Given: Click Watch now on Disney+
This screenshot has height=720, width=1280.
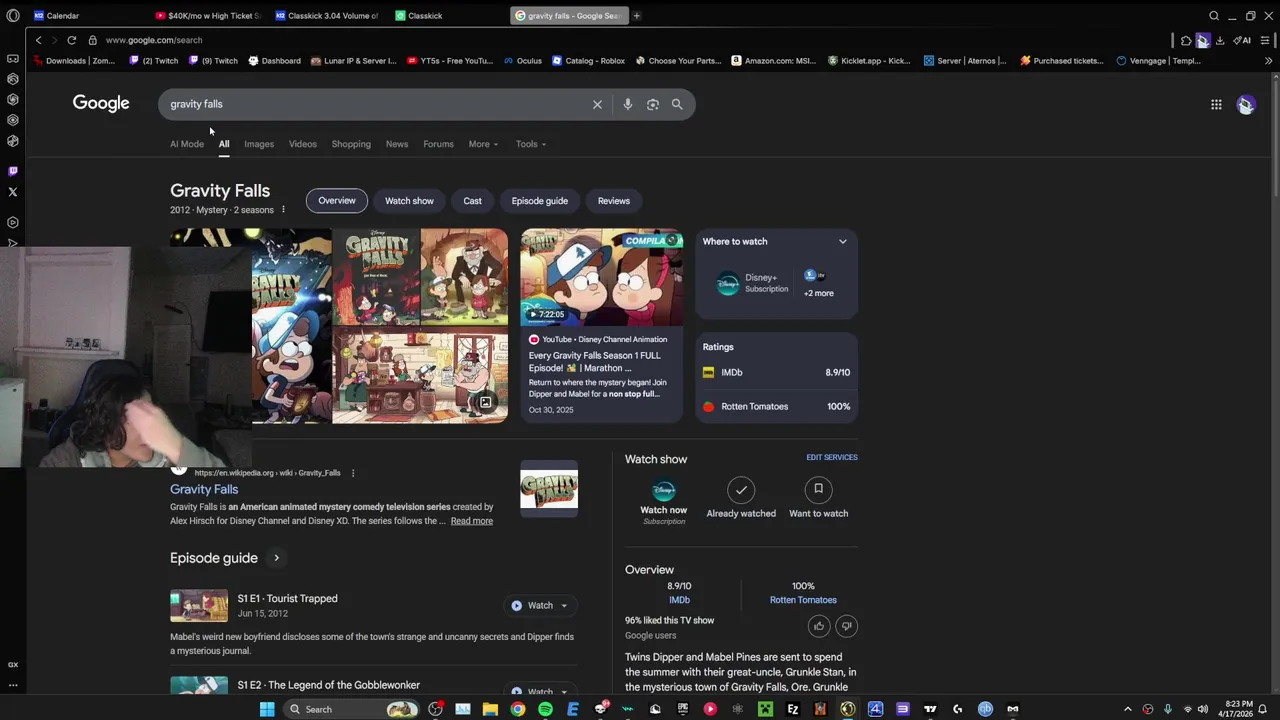Looking at the screenshot, I should point(663,502).
